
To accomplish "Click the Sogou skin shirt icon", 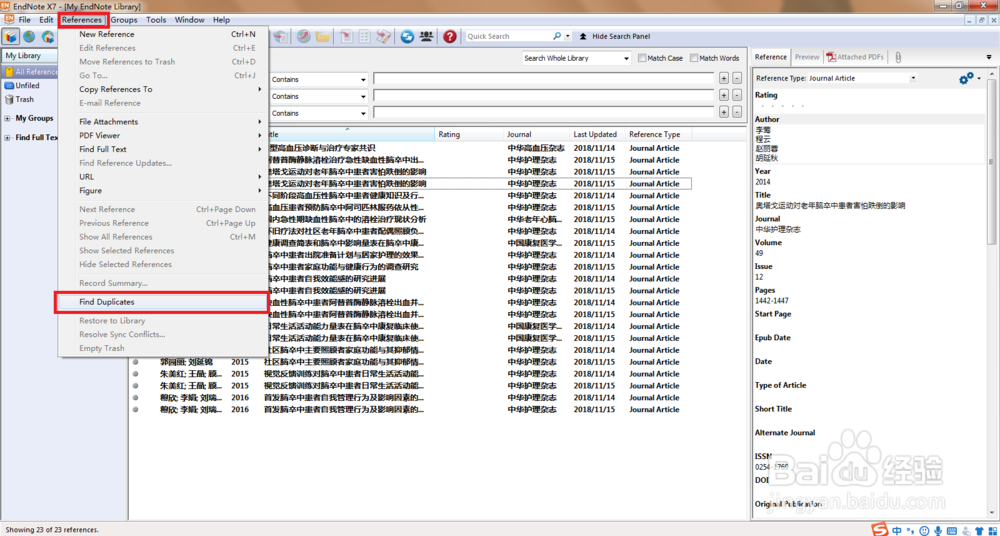I will click(x=979, y=531).
